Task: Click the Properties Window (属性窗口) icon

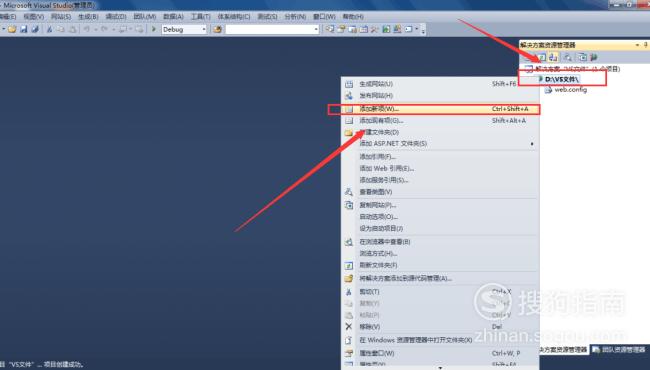Action: (x=349, y=353)
